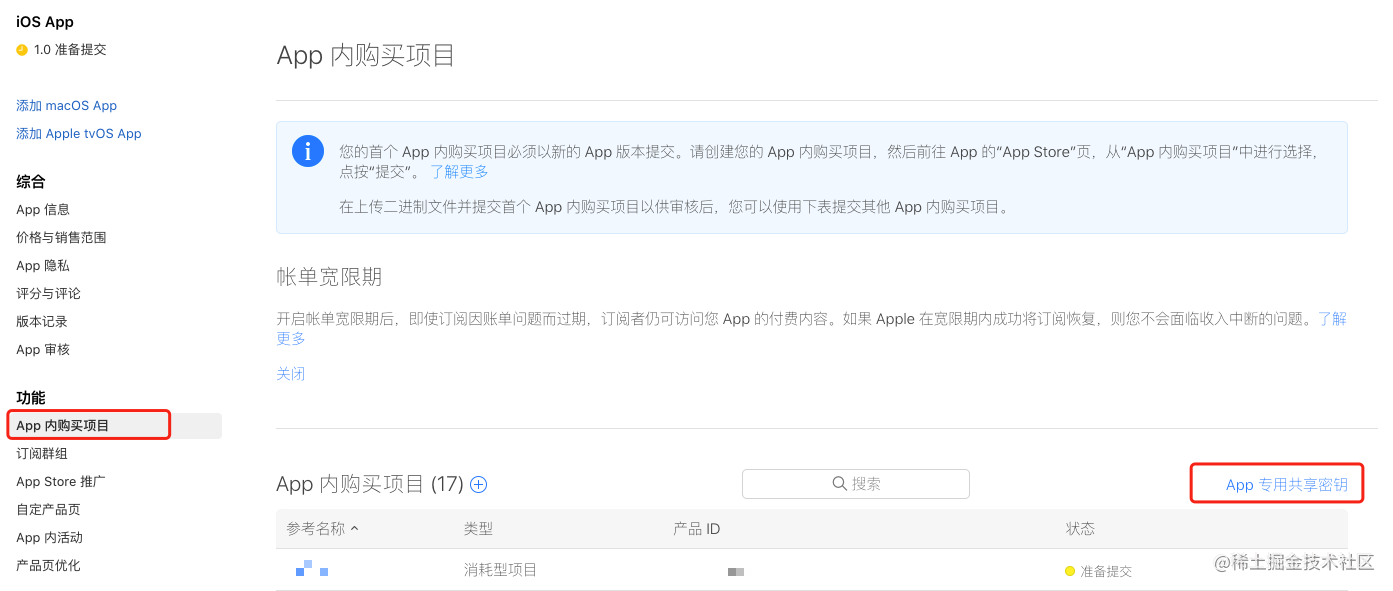
Task: Go to the "App 隐私" page
Action: (x=42, y=265)
